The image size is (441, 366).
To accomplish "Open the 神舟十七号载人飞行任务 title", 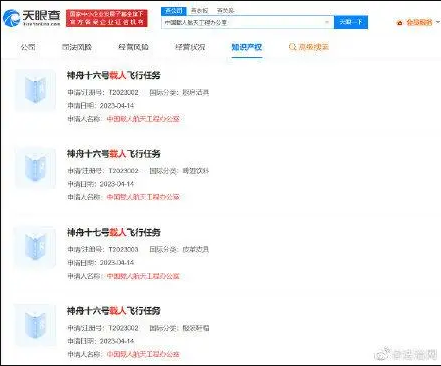I will [114, 232].
